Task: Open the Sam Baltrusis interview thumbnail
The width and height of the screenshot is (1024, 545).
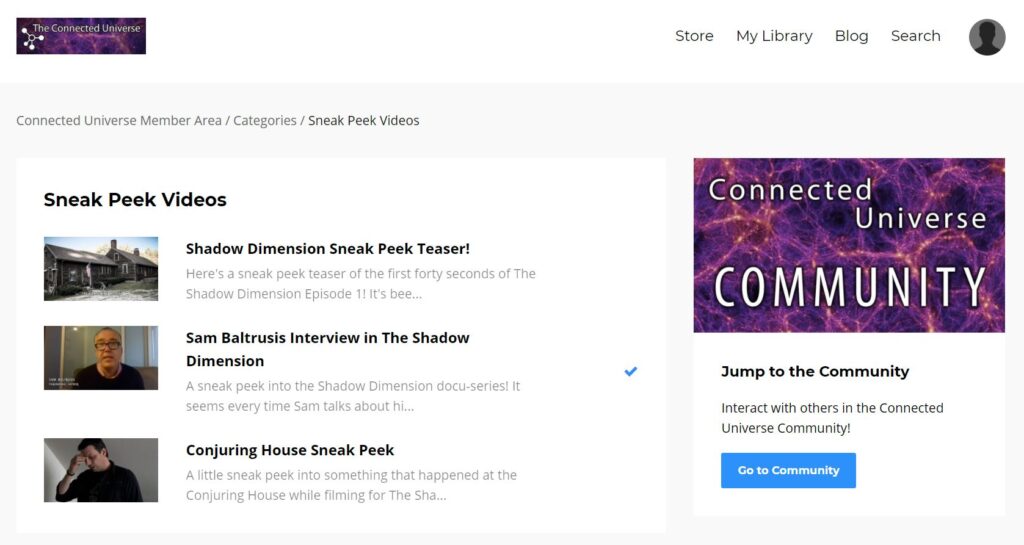Action: [101, 358]
